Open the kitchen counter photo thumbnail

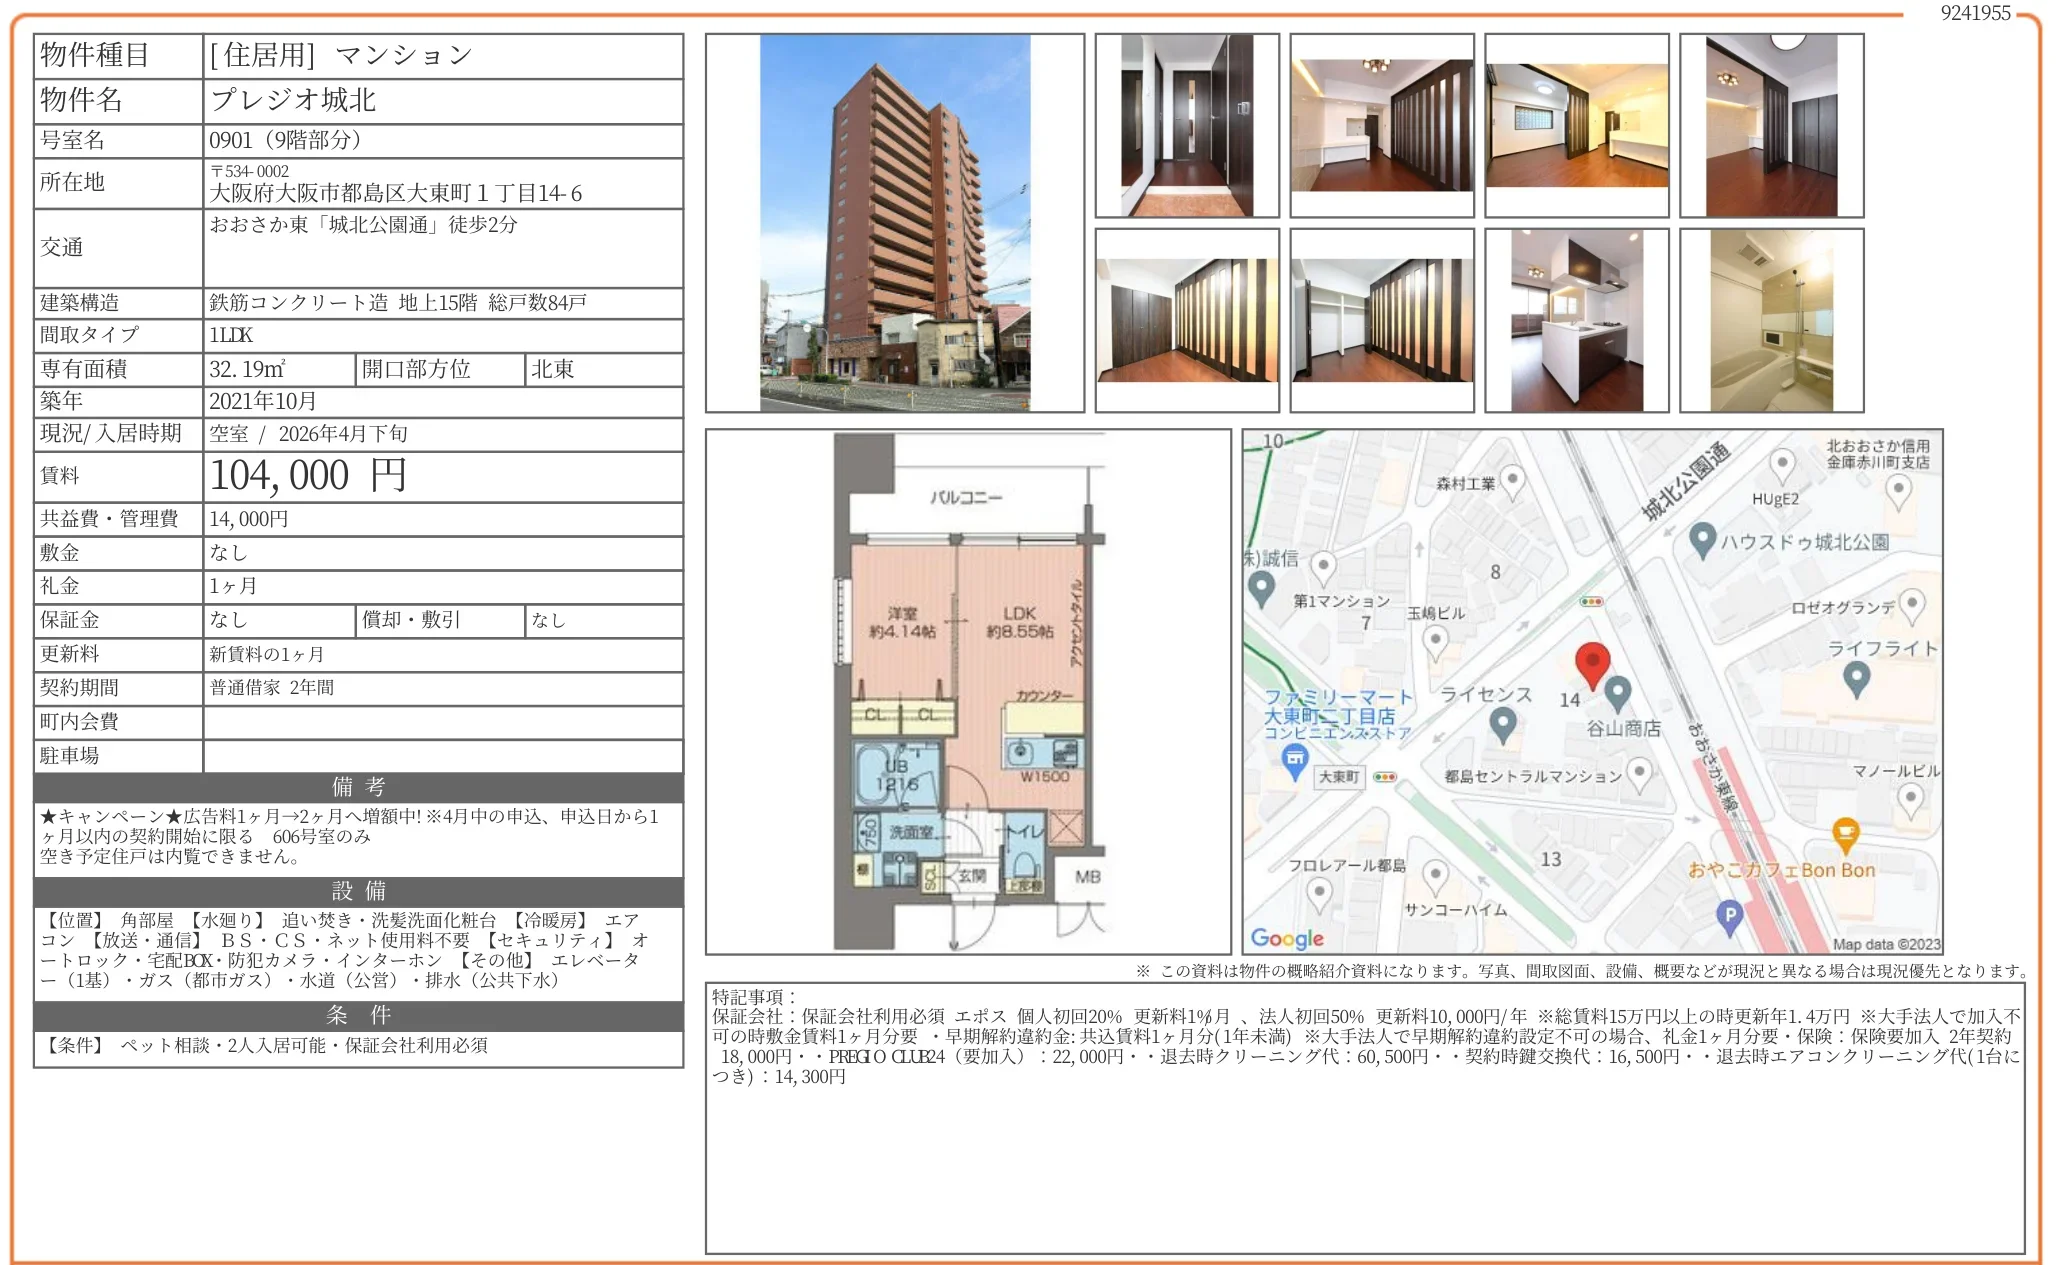[x=1576, y=321]
